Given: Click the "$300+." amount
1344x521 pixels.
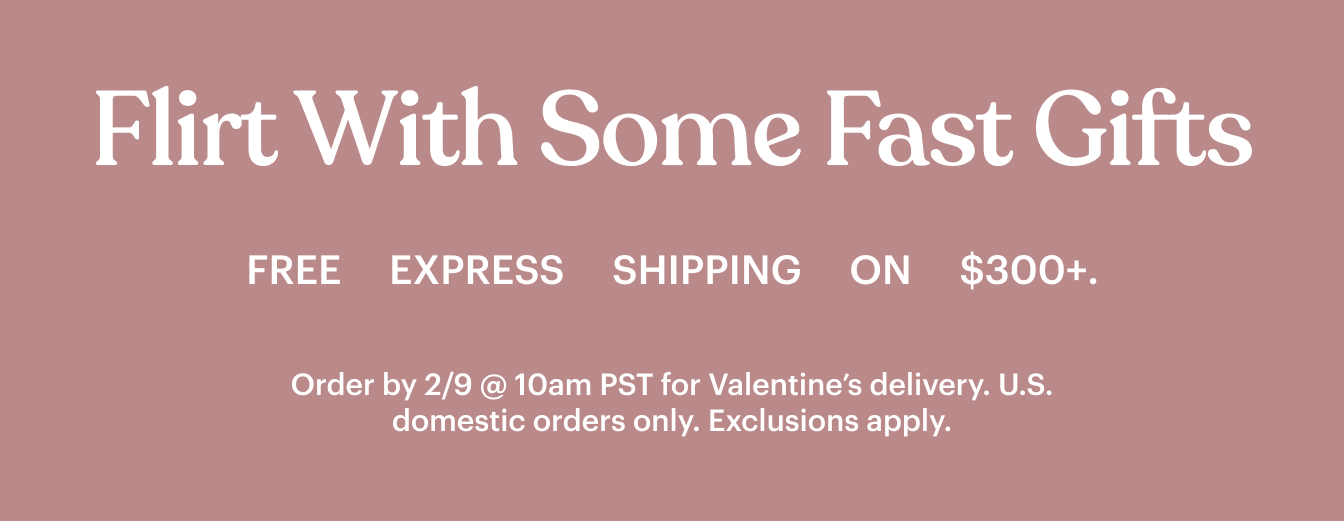Looking at the screenshot, I should point(1028,271).
